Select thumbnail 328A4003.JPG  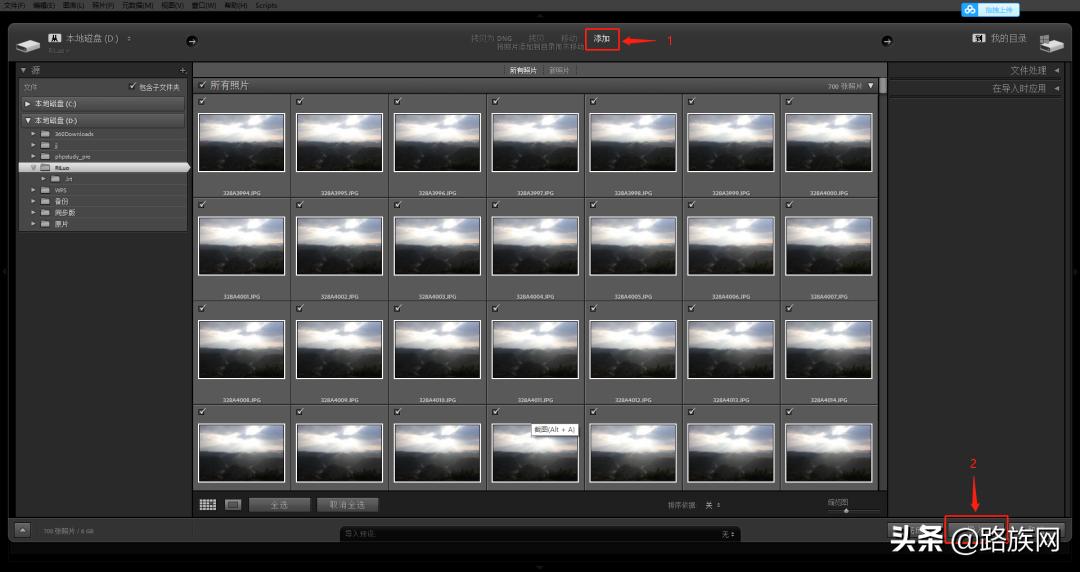[x=437, y=246]
